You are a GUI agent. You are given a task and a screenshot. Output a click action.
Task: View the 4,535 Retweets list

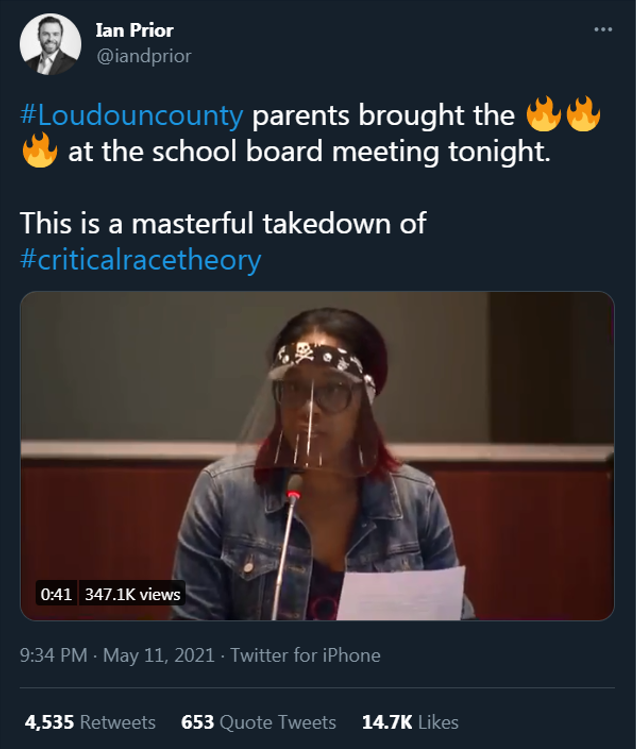[90, 721]
